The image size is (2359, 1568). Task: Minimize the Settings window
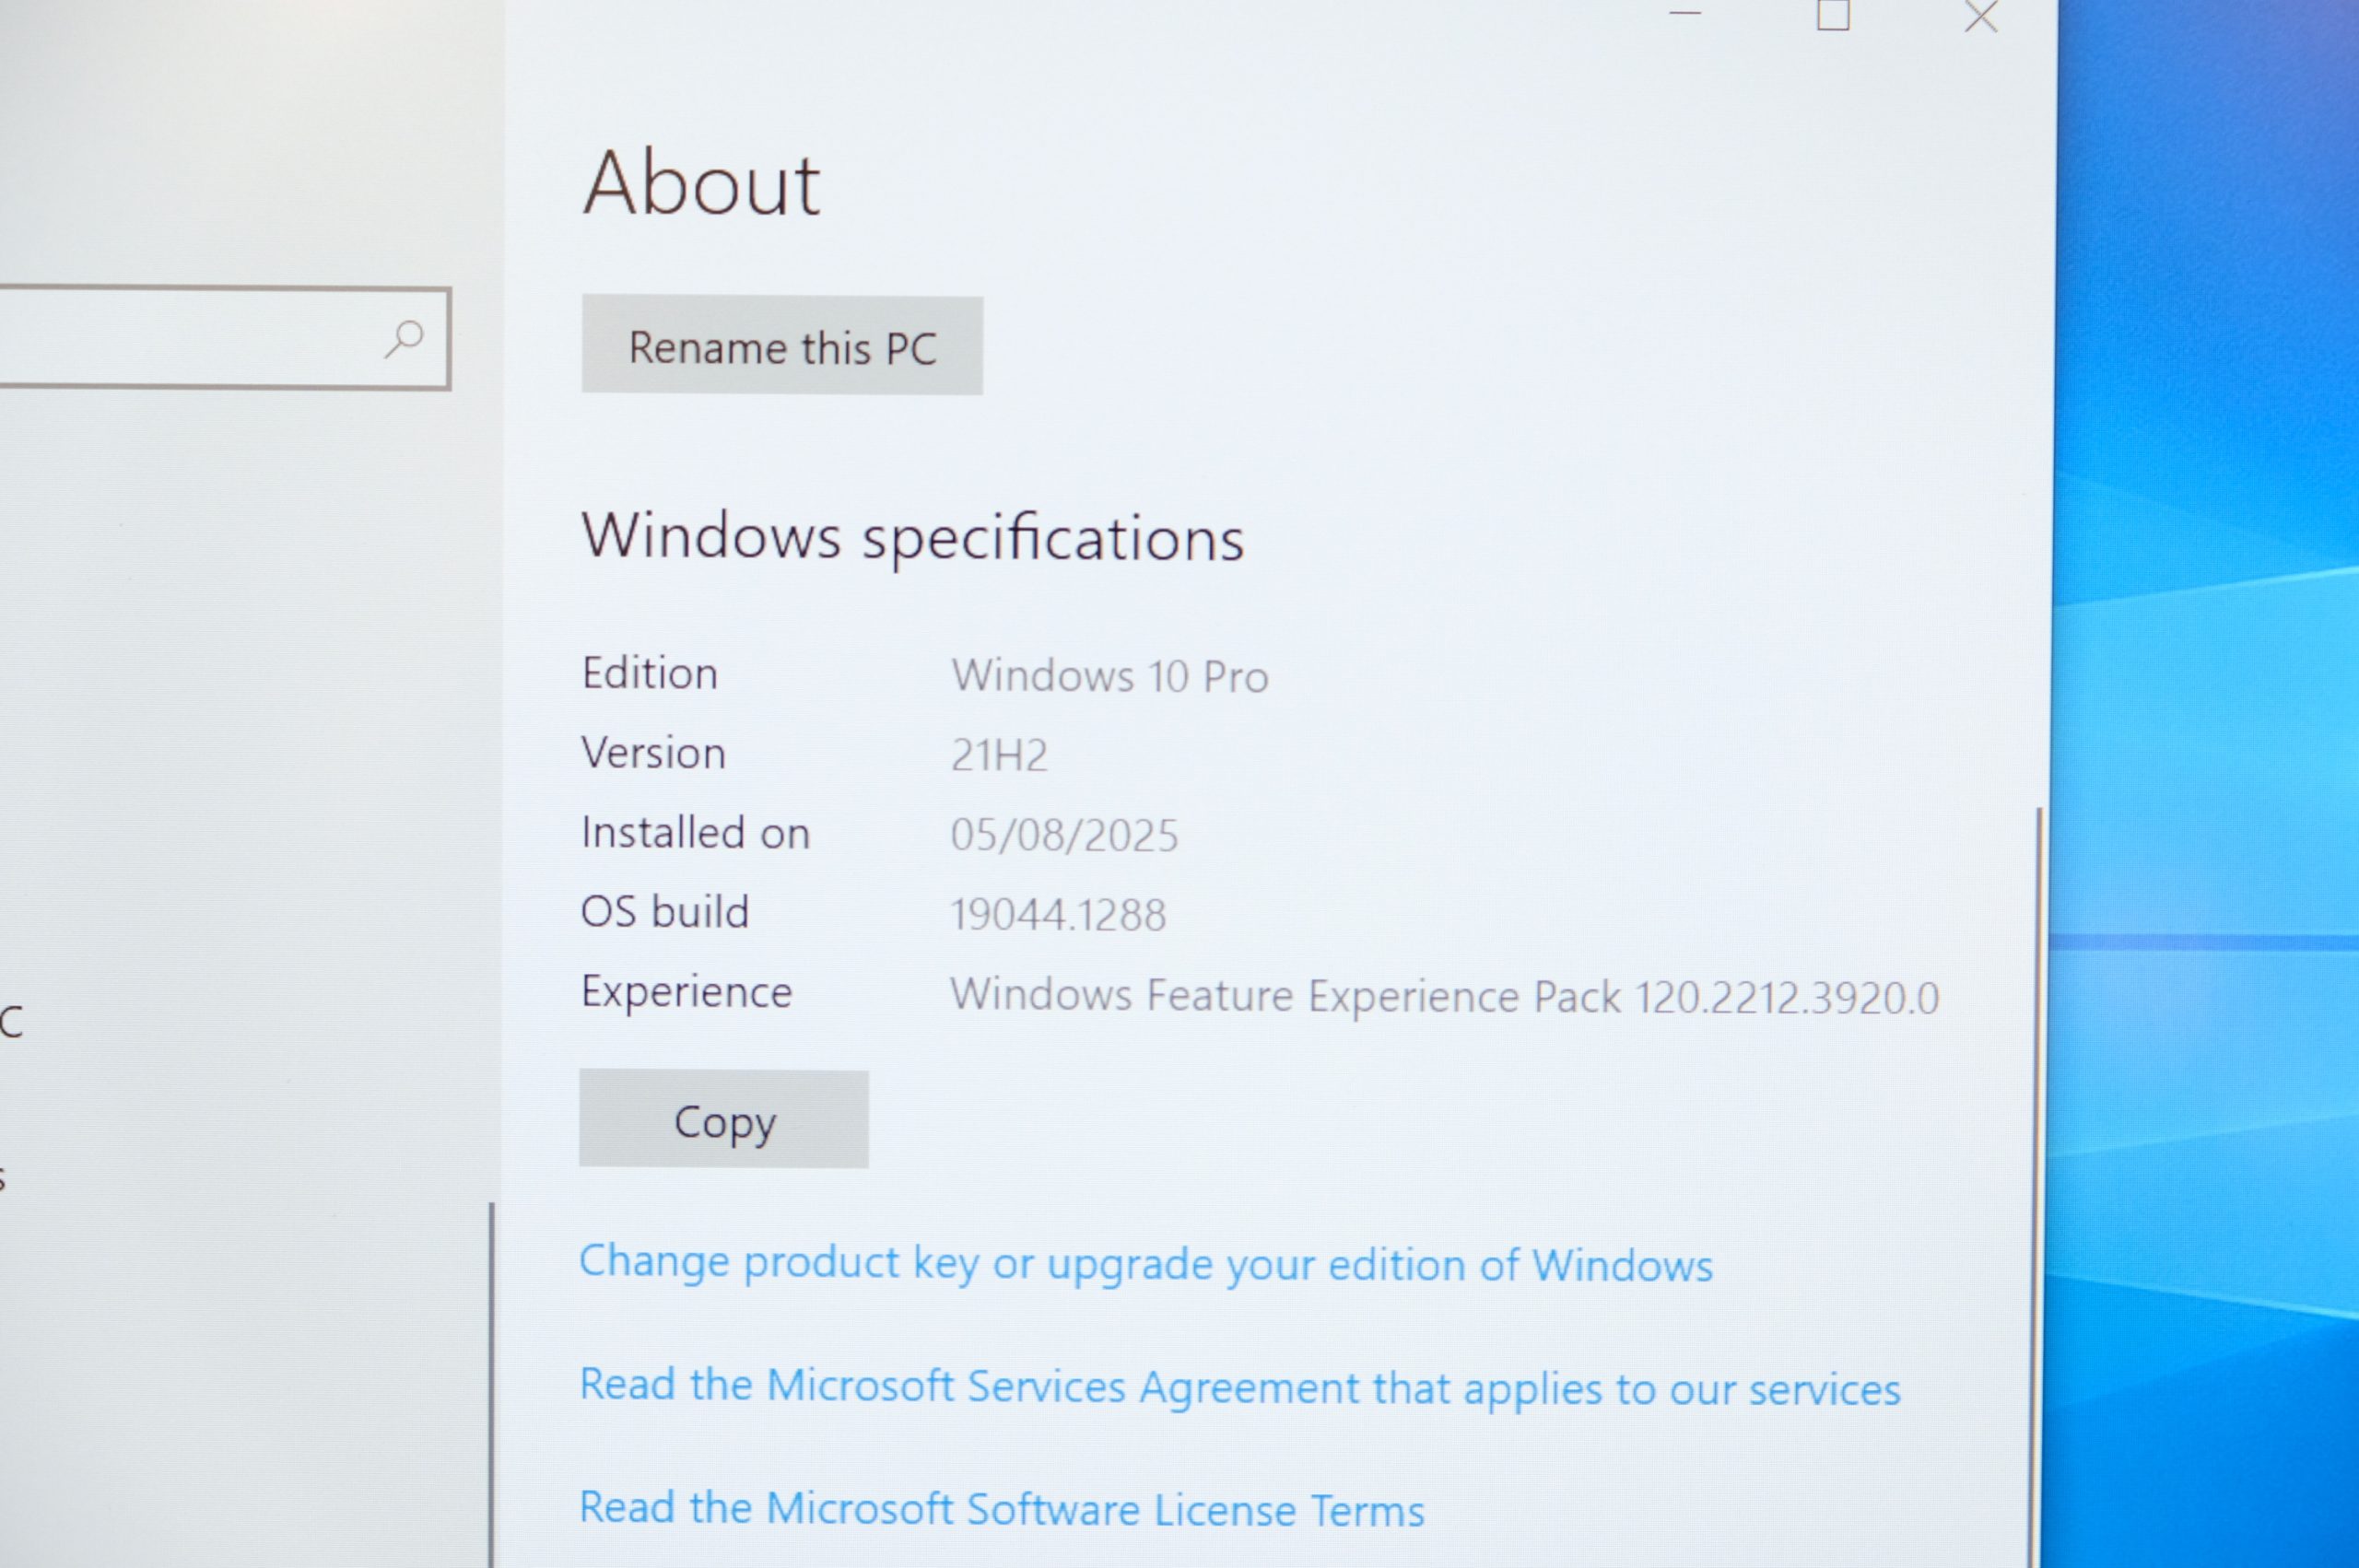pyautogui.click(x=1686, y=13)
